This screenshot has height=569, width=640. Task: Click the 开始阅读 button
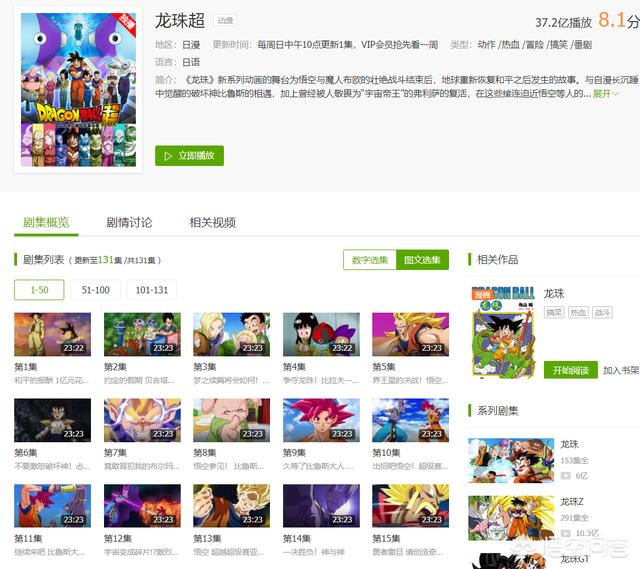(x=571, y=370)
